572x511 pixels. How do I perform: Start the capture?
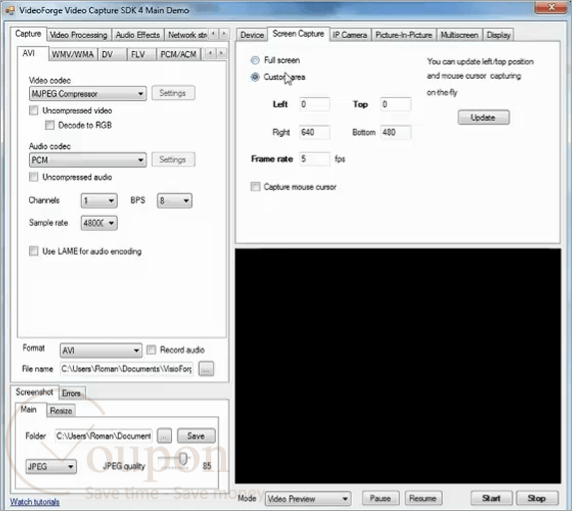[x=491, y=498]
